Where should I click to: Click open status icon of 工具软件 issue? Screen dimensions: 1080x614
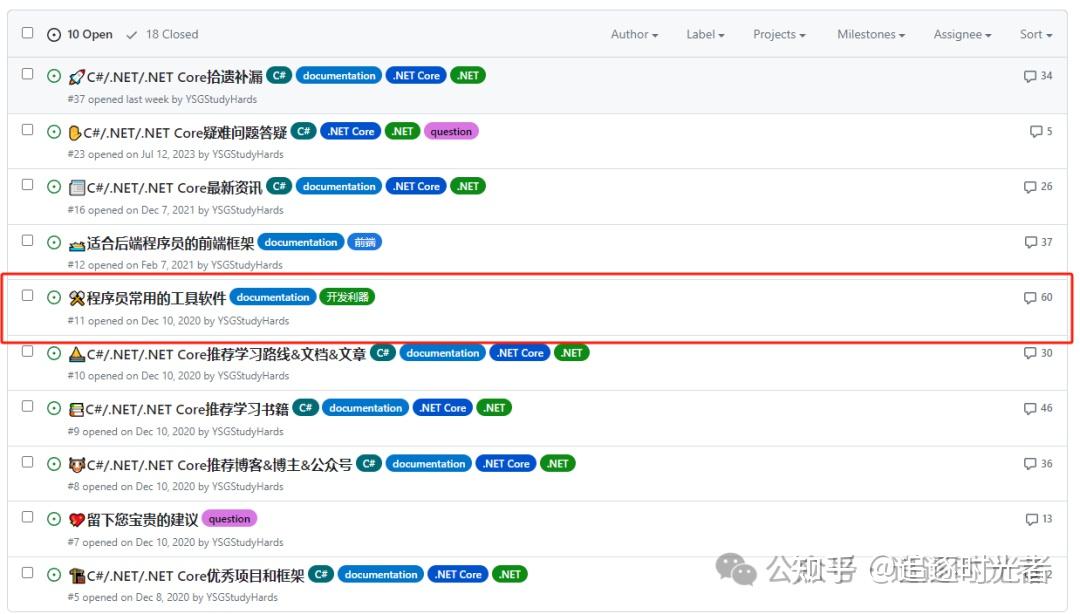pyautogui.click(x=54, y=298)
